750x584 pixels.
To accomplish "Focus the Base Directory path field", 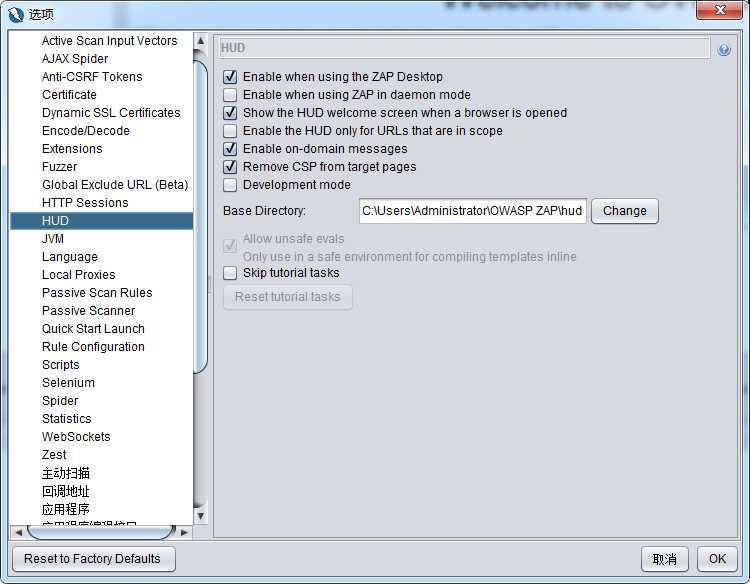I will click(473, 211).
